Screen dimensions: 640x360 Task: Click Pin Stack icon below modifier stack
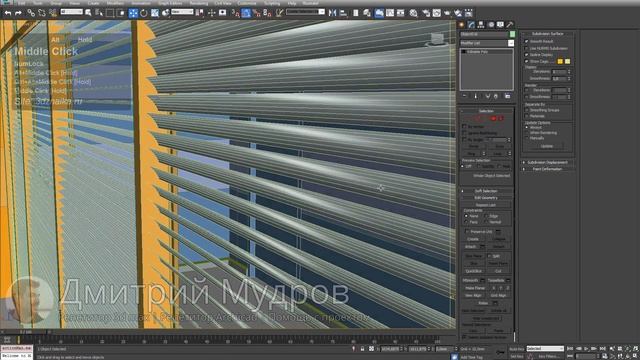[464, 96]
